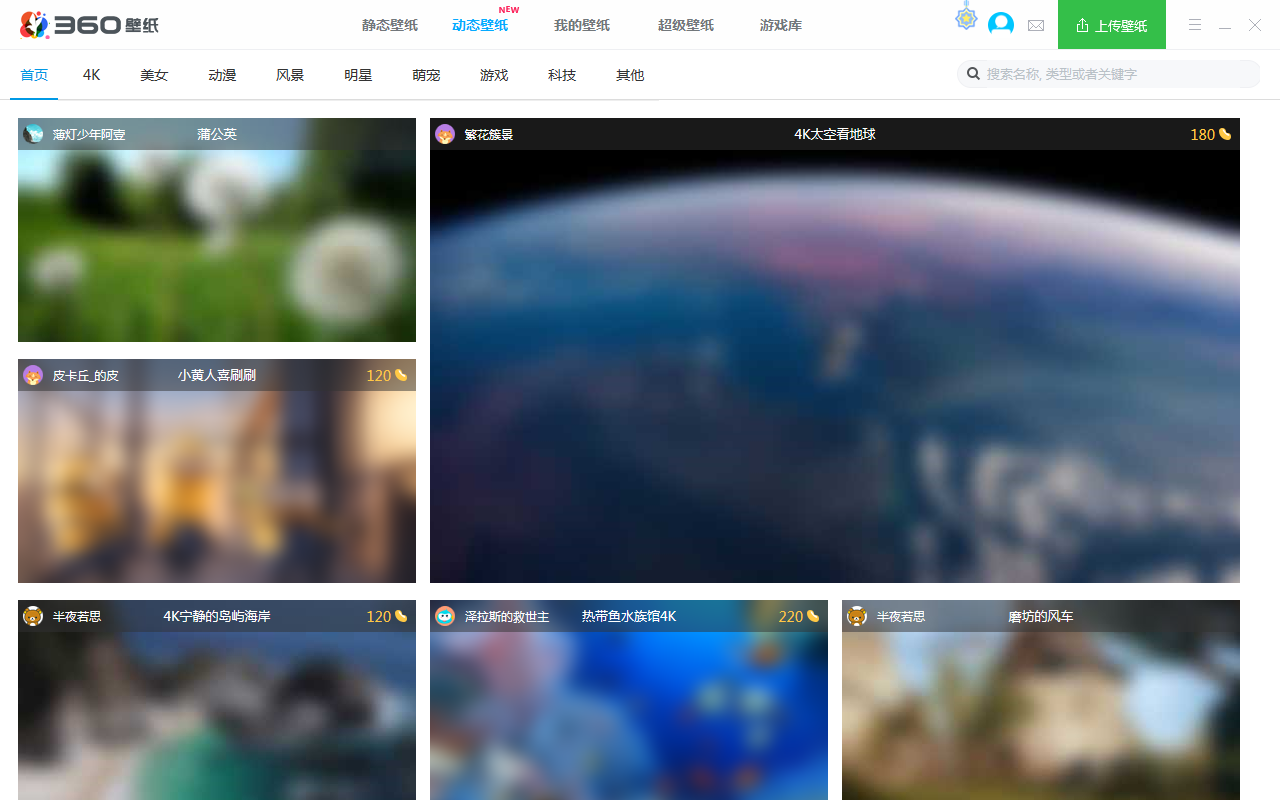Select the 动漫 category filter

(222, 75)
